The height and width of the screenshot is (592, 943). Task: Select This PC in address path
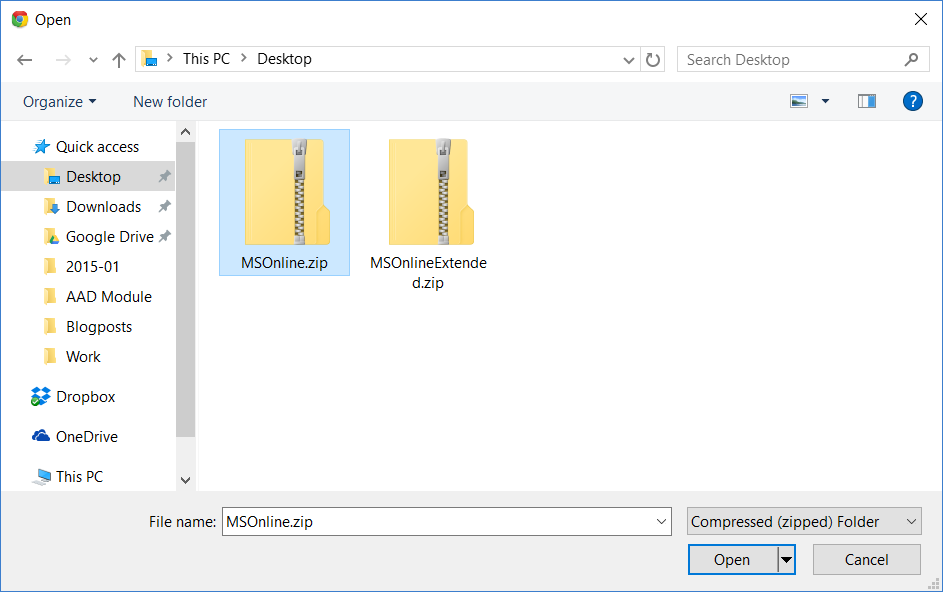206,59
